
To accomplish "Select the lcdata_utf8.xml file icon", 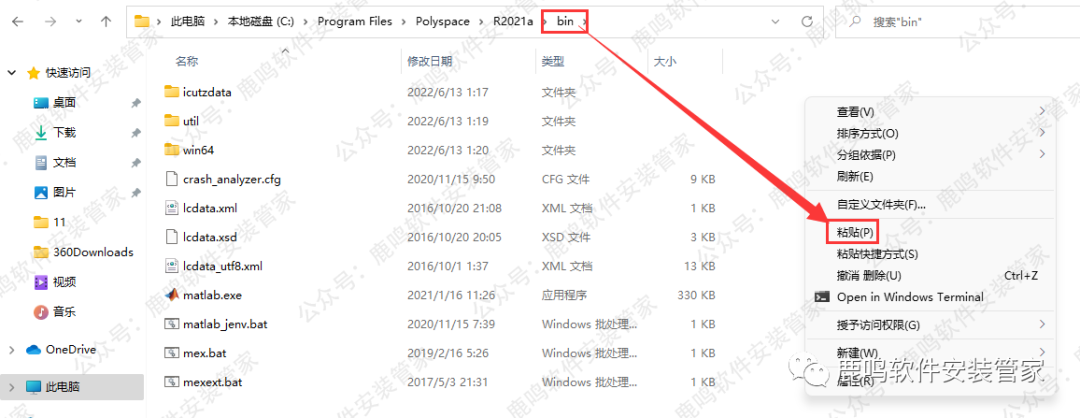I will point(172,266).
